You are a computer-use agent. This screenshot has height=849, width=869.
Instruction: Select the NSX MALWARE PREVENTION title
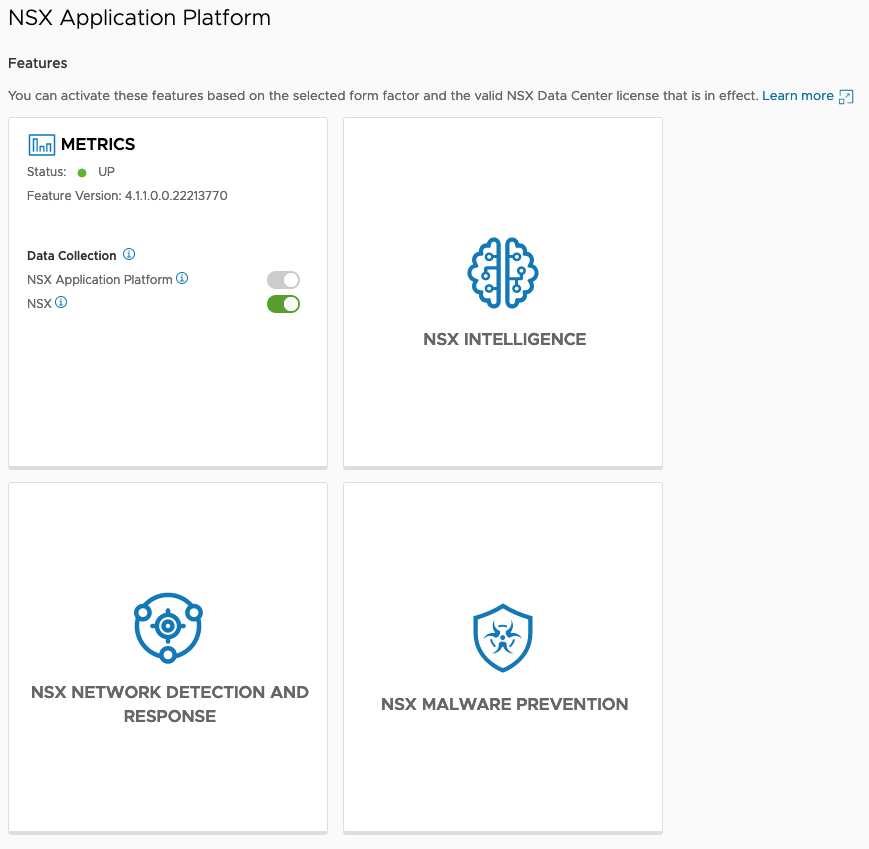[x=504, y=704]
